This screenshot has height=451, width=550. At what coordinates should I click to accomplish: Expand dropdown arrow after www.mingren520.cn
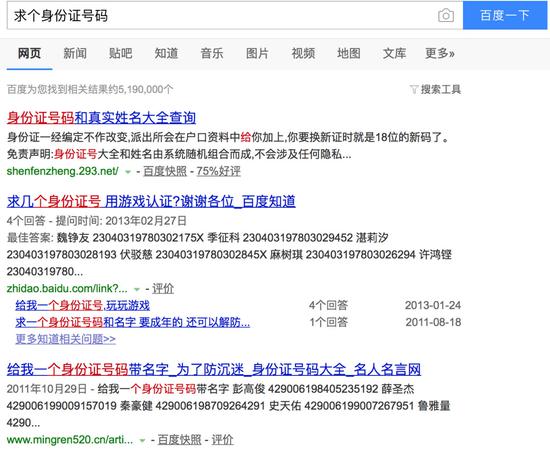[142, 440]
